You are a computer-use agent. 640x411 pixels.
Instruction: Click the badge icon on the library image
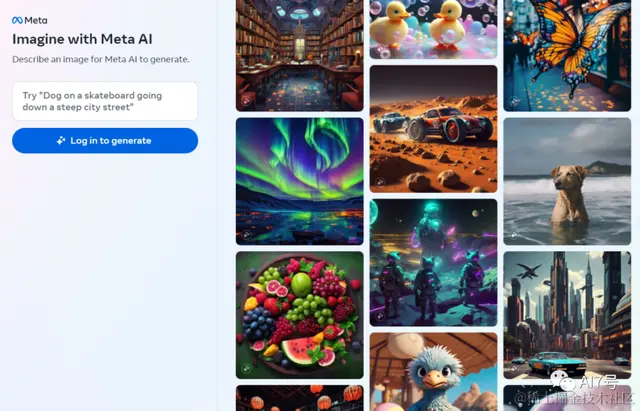(246, 101)
